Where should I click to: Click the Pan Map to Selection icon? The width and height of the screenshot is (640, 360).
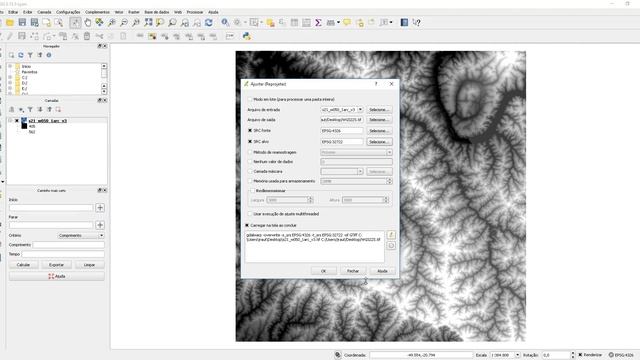(99, 22)
